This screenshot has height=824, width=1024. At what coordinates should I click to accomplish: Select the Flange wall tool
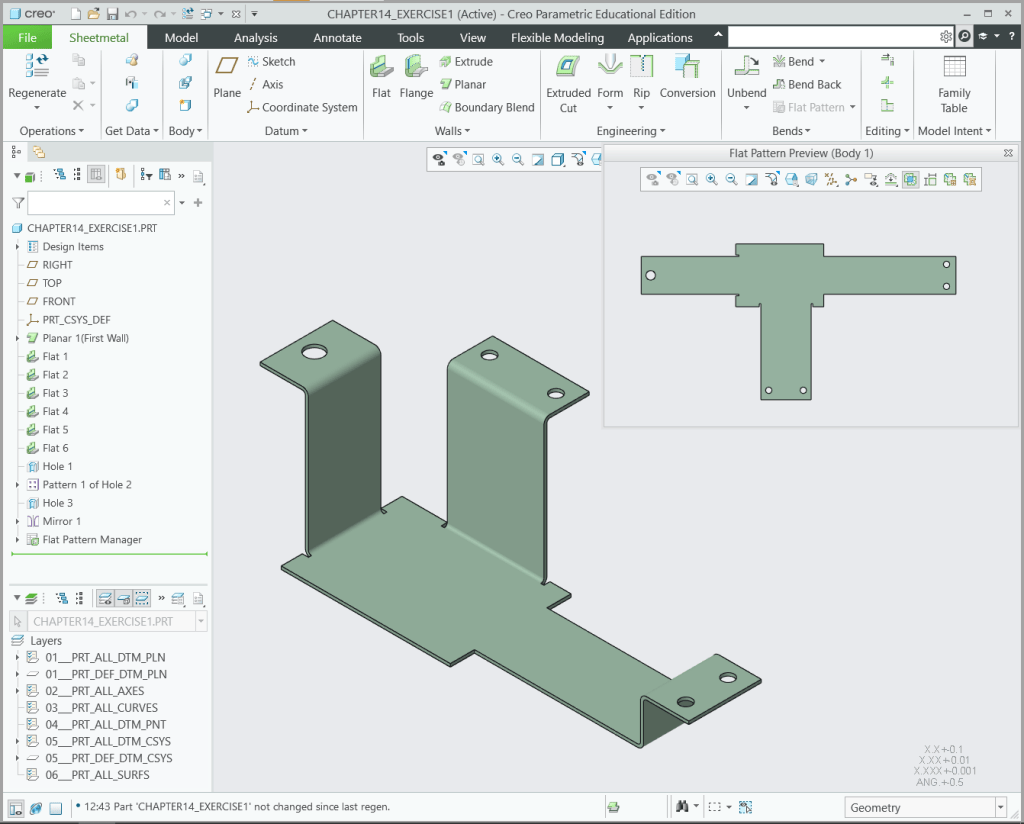point(416,76)
